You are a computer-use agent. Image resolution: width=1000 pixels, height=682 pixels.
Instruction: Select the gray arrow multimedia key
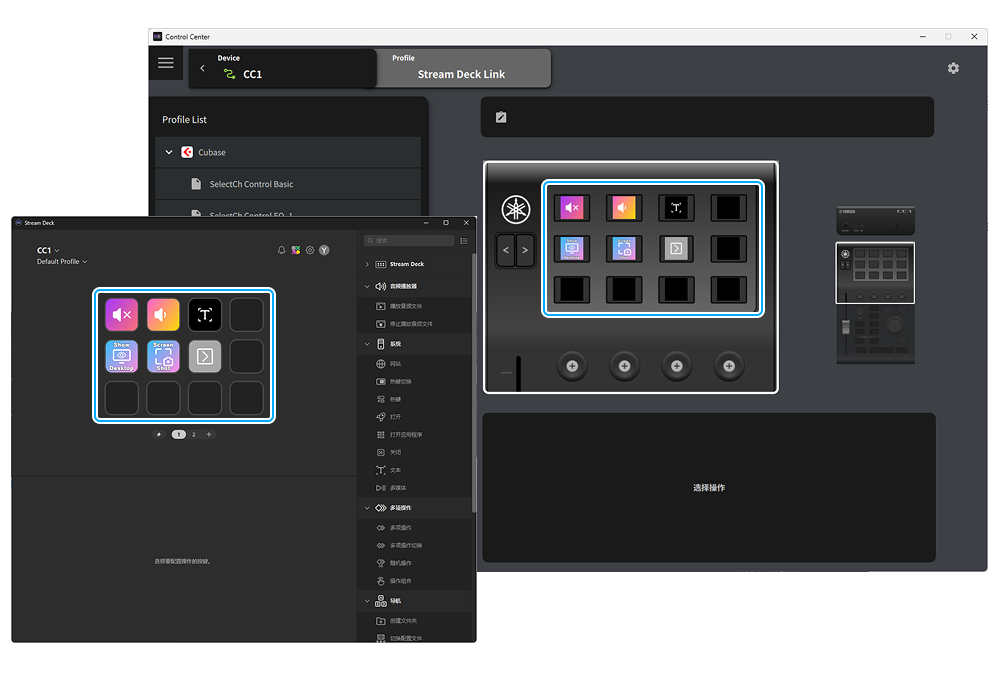point(204,356)
